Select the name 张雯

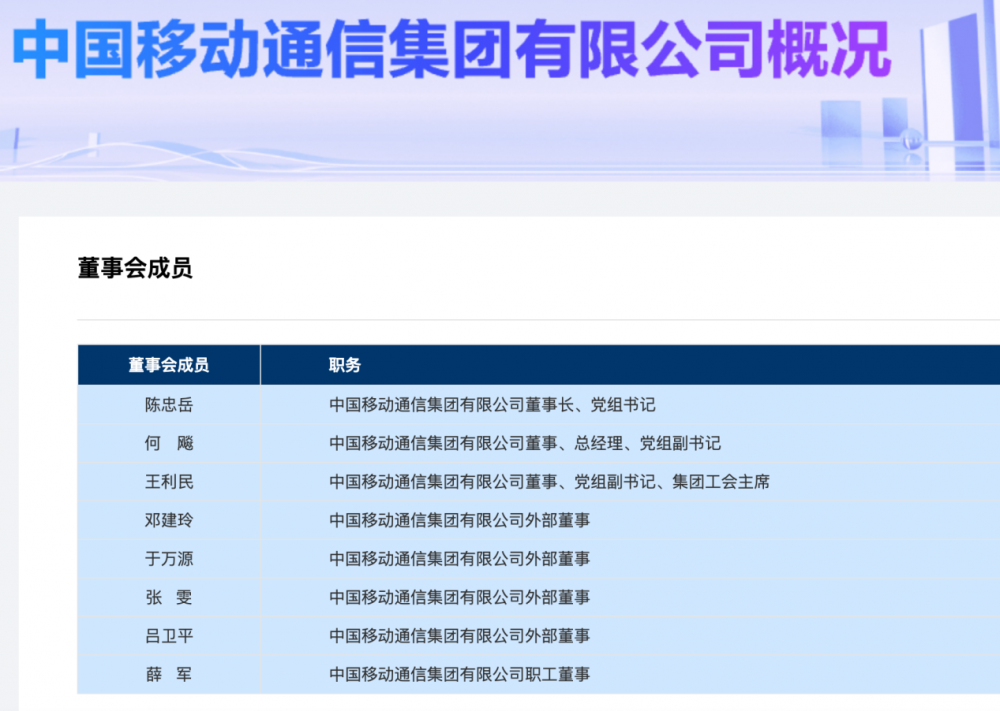(169, 597)
